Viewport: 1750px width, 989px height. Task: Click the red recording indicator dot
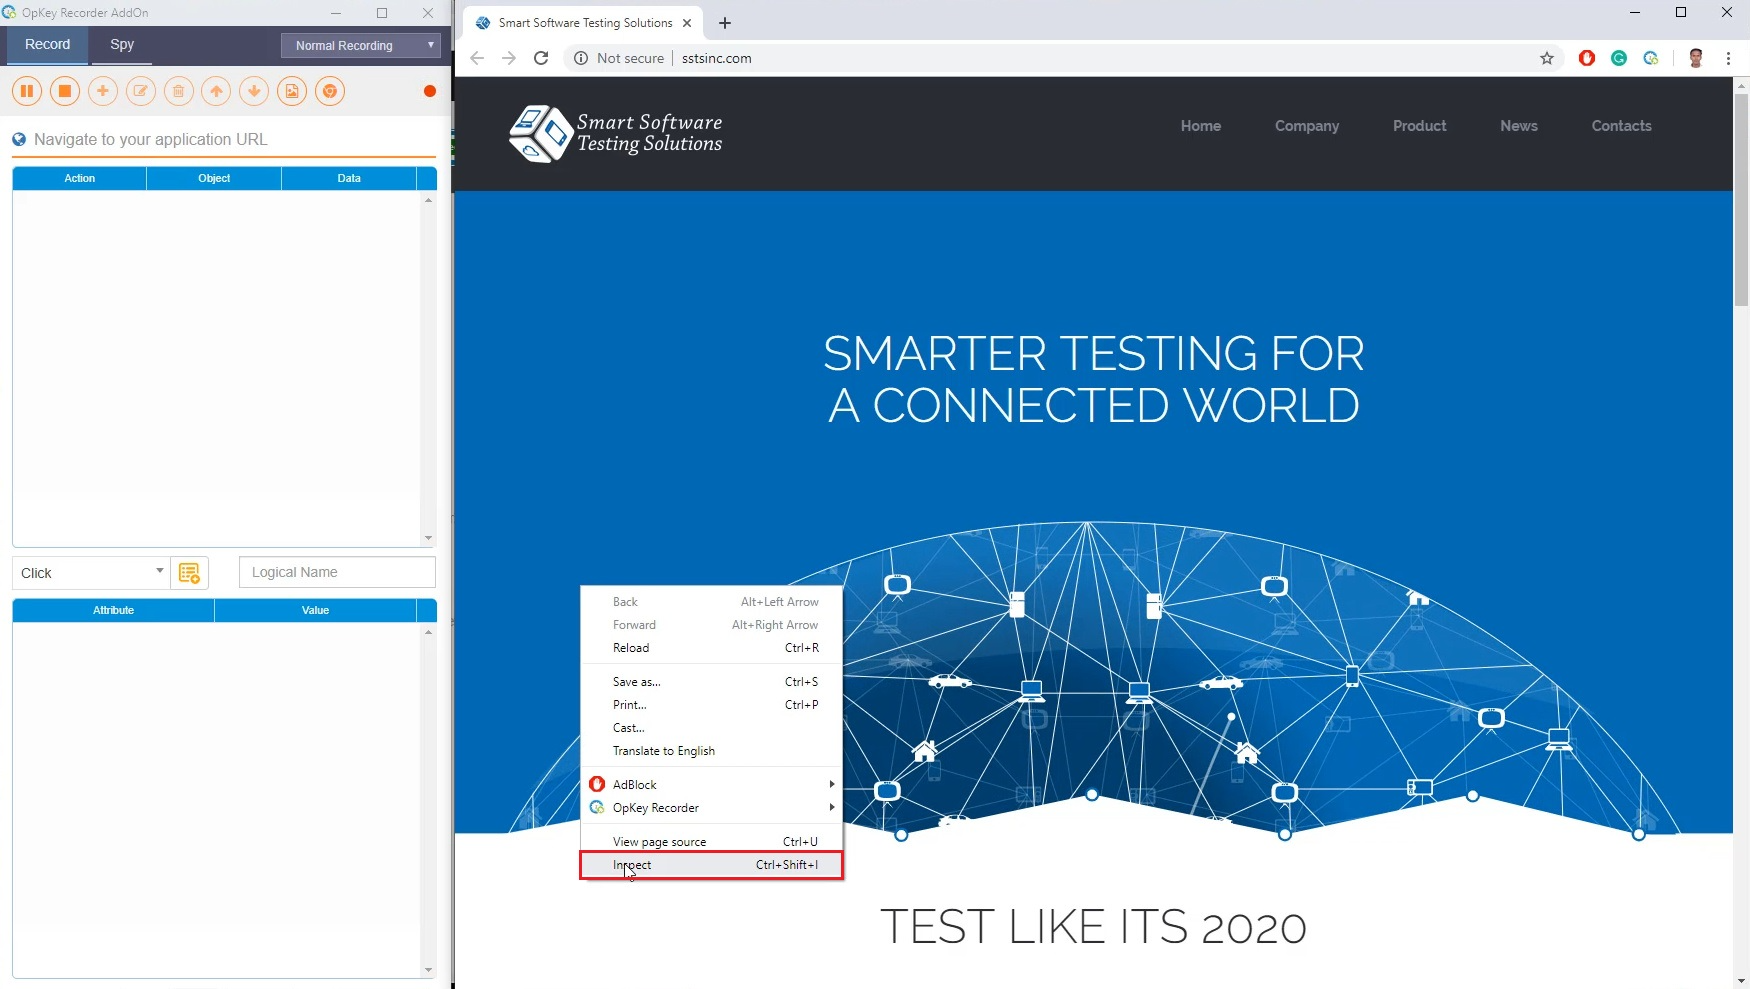(430, 91)
